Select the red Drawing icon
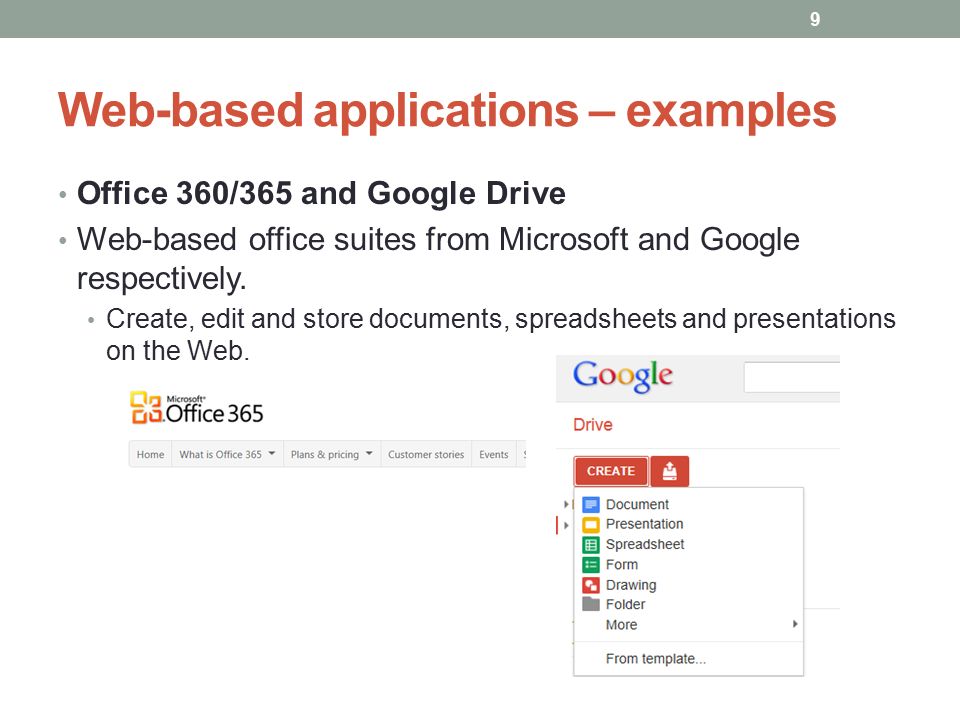The height and width of the screenshot is (720, 960). tap(591, 585)
